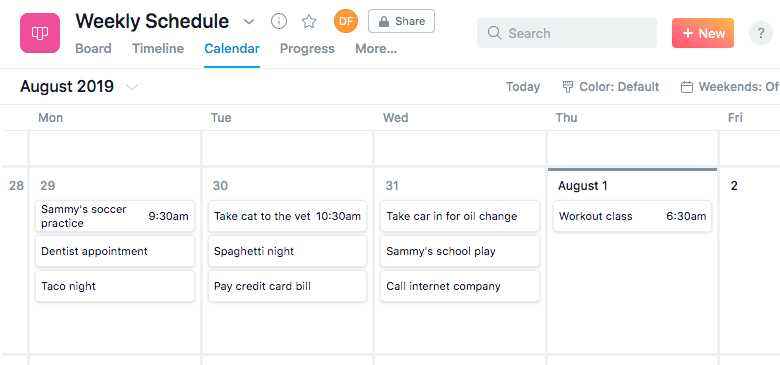Viewport: 780px width, 365px height.
Task: Switch to the Timeline tab
Action: click(158, 49)
